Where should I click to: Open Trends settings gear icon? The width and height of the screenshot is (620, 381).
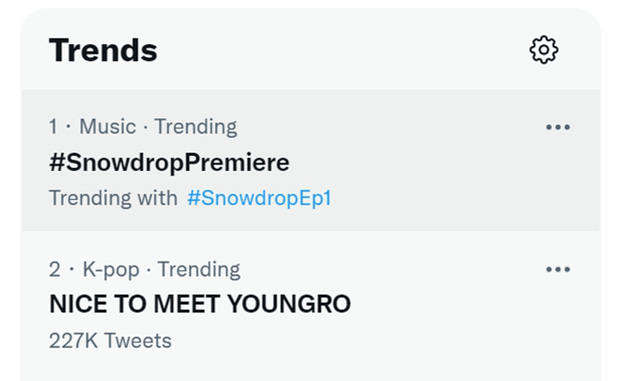click(x=544, y=50)
